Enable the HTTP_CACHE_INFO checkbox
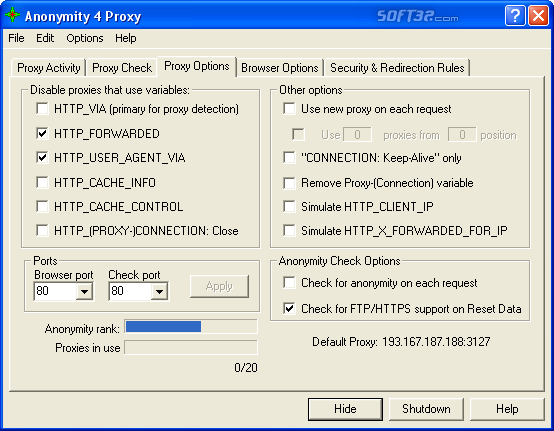554x431 pixels. 42,182
